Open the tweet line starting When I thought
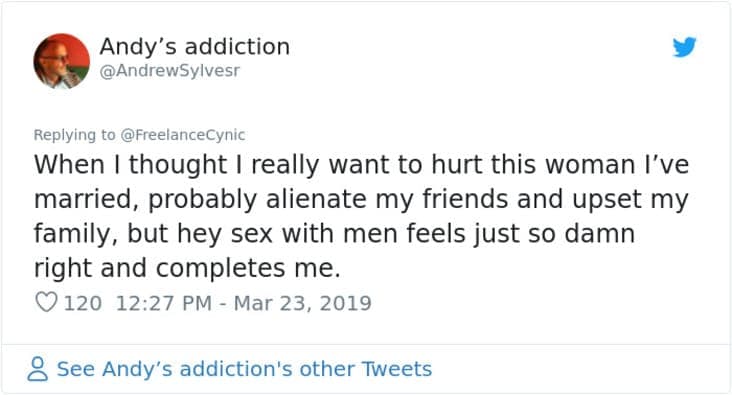This screenshot has width=732, height=395. 361,164
